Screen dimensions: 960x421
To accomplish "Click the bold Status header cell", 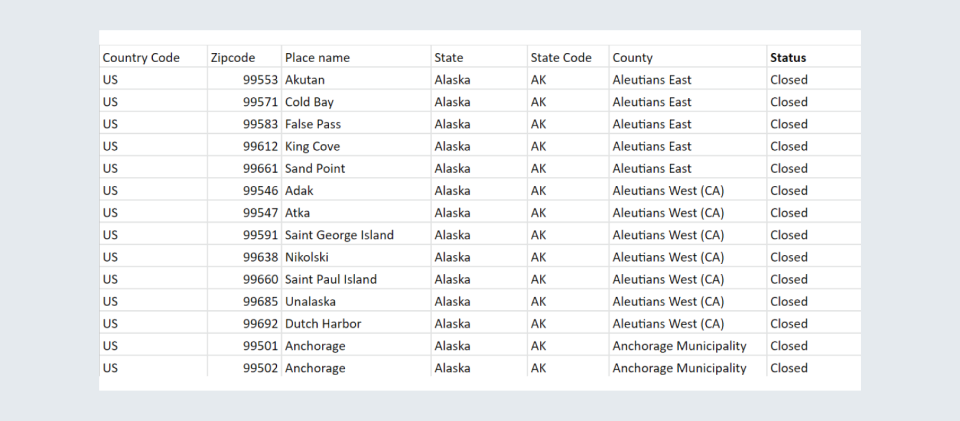I will pyautogui.click(x=788, y=58).
